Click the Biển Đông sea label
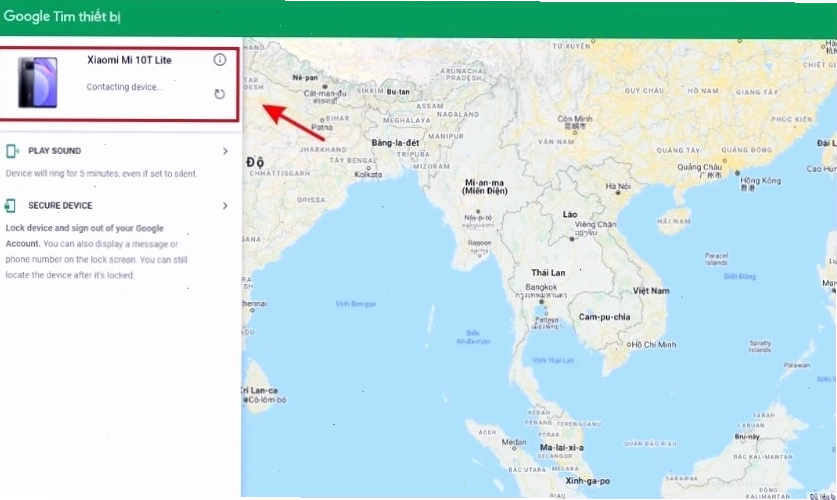 pyautogui.click(x=739, y=276)
